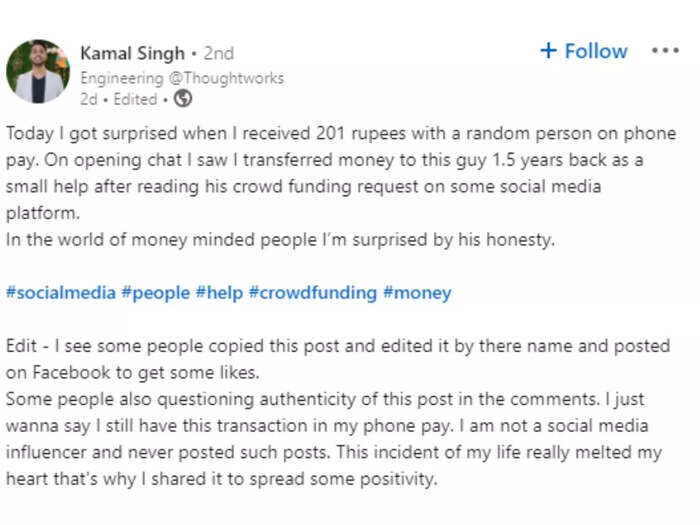This screenshot has height=525, width=700.
Task: Click the final line about spreading positivity
Action: click(221, 479)
